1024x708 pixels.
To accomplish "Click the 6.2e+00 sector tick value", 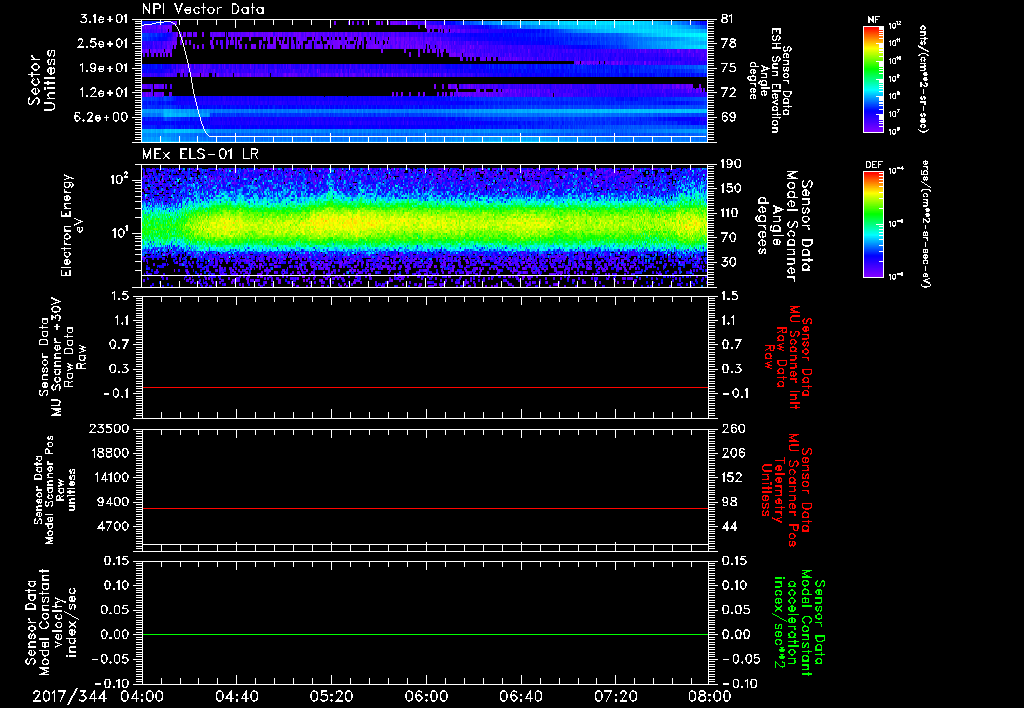I will 103,117.
